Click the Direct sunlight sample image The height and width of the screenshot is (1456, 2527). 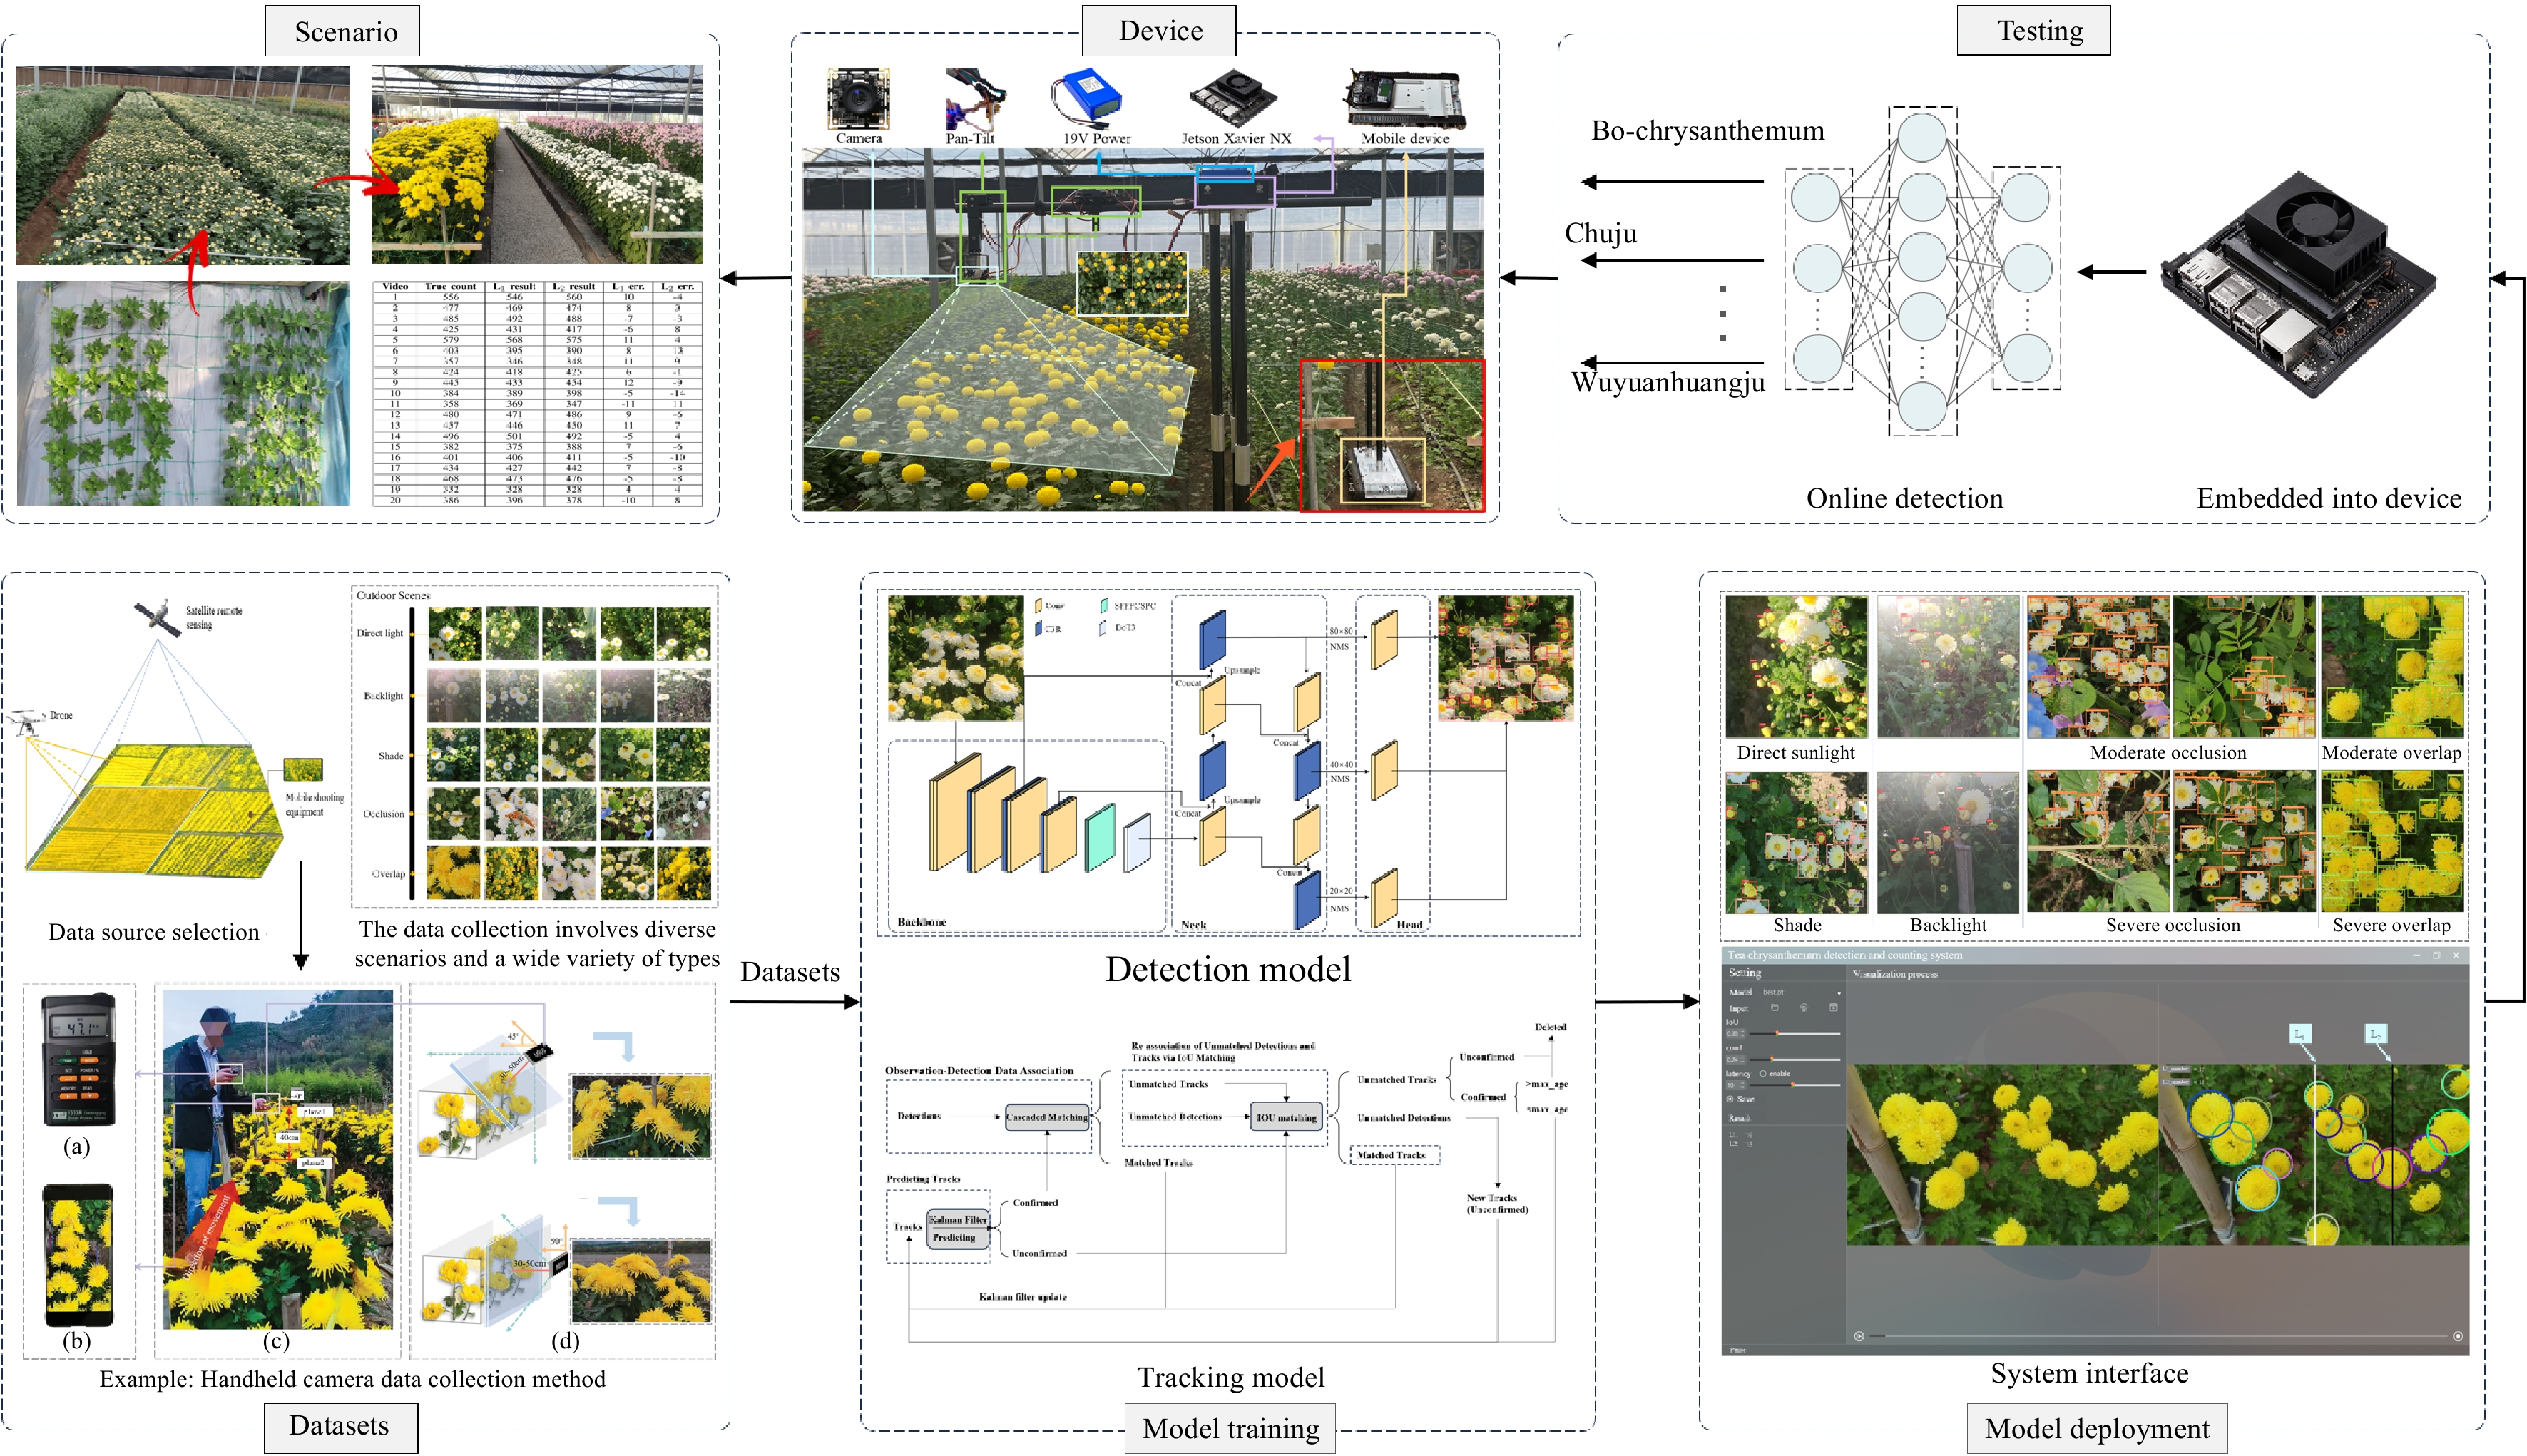[x=1796, y=666]
